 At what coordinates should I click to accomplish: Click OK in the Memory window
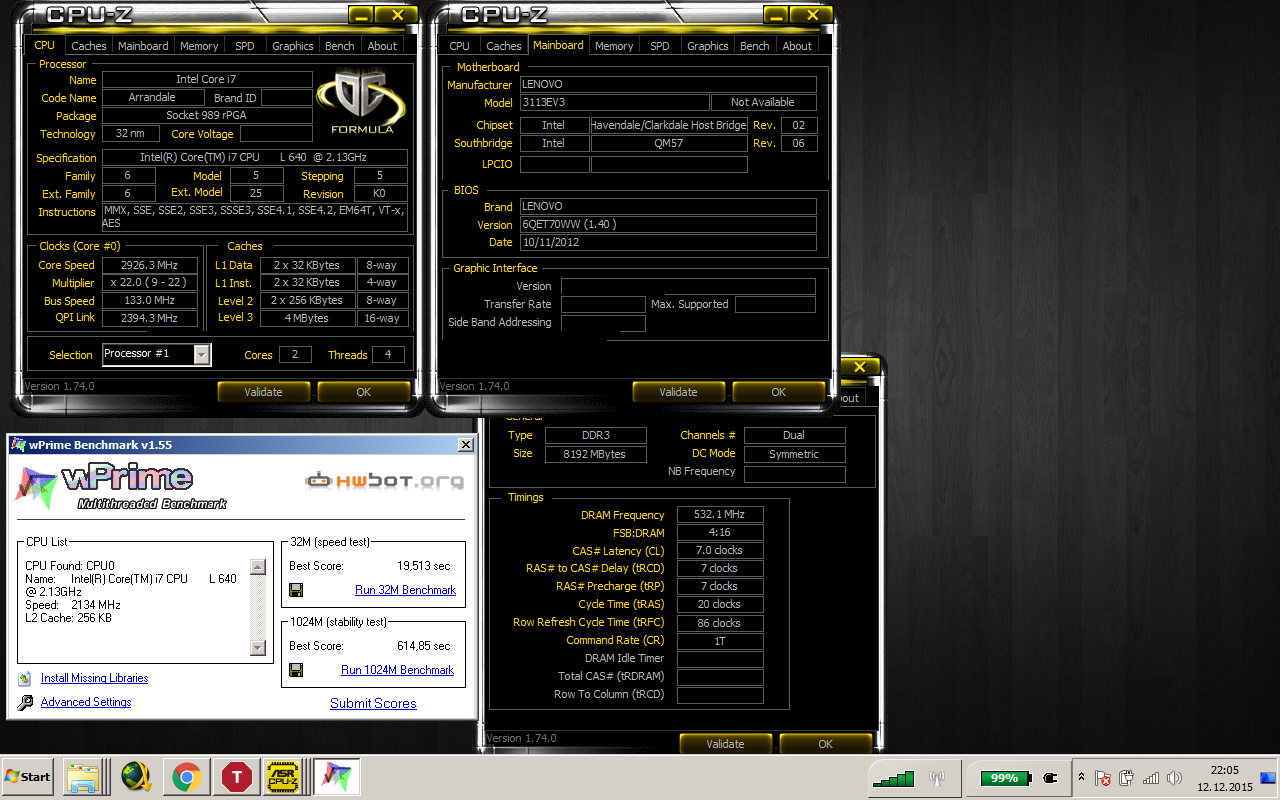click(x=825, y=744)
